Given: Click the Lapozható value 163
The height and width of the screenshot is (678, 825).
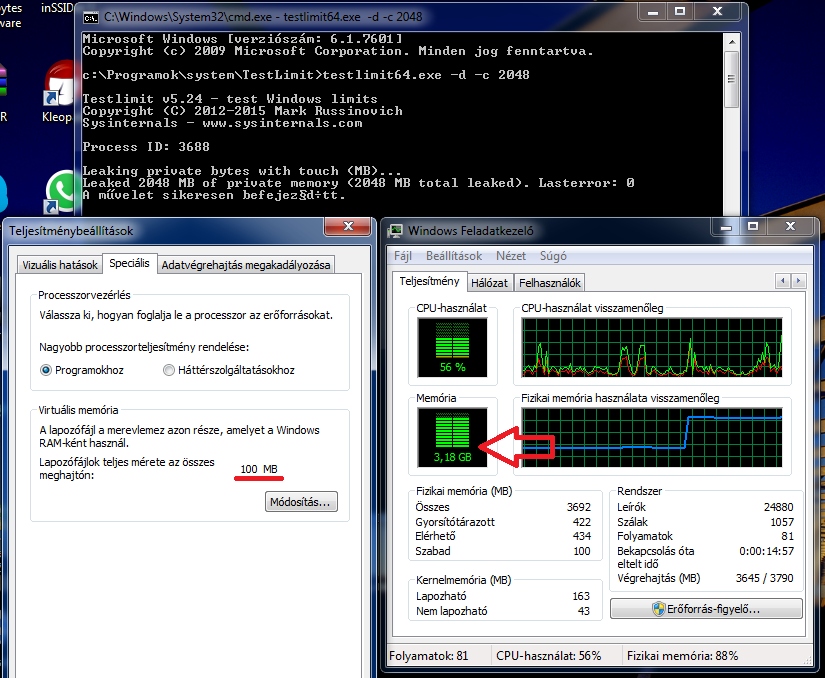Looking at the screenshot, I should (581, 596).
